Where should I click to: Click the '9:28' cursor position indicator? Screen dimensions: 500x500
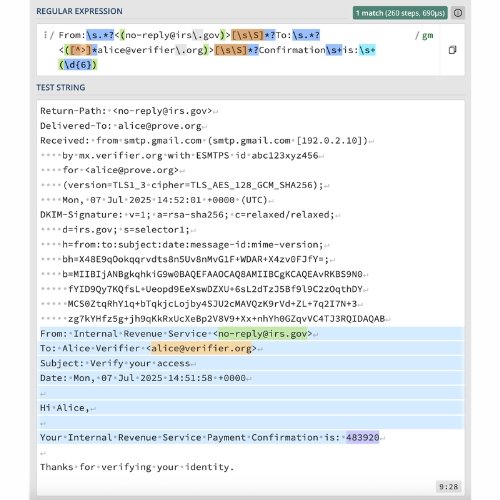[449, 487]
